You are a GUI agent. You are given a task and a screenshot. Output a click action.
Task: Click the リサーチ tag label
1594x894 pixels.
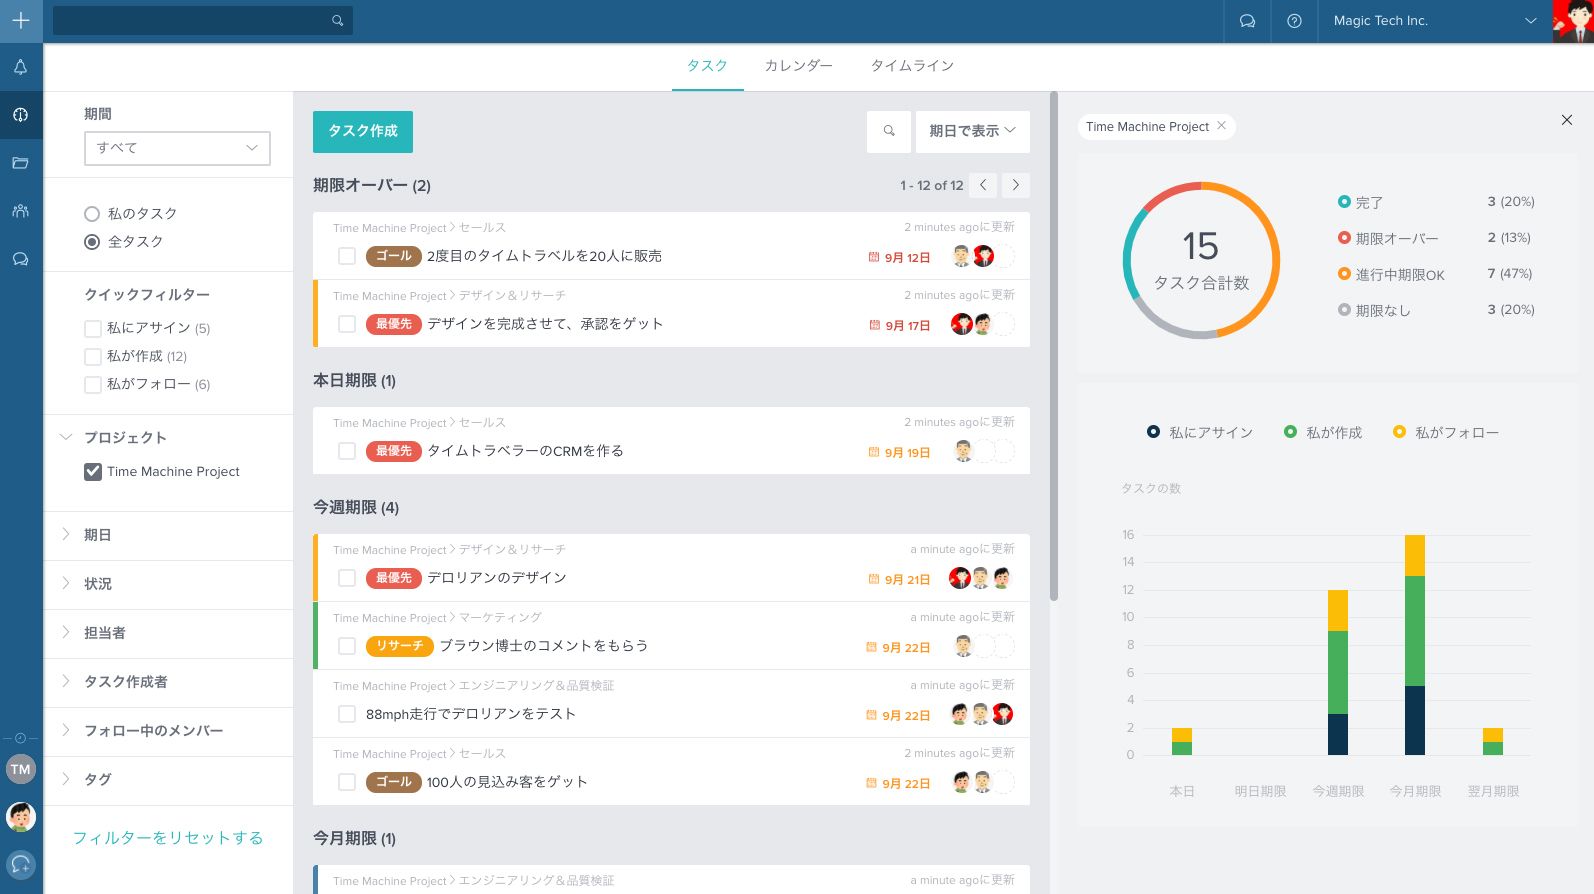[x=400, y=646]
